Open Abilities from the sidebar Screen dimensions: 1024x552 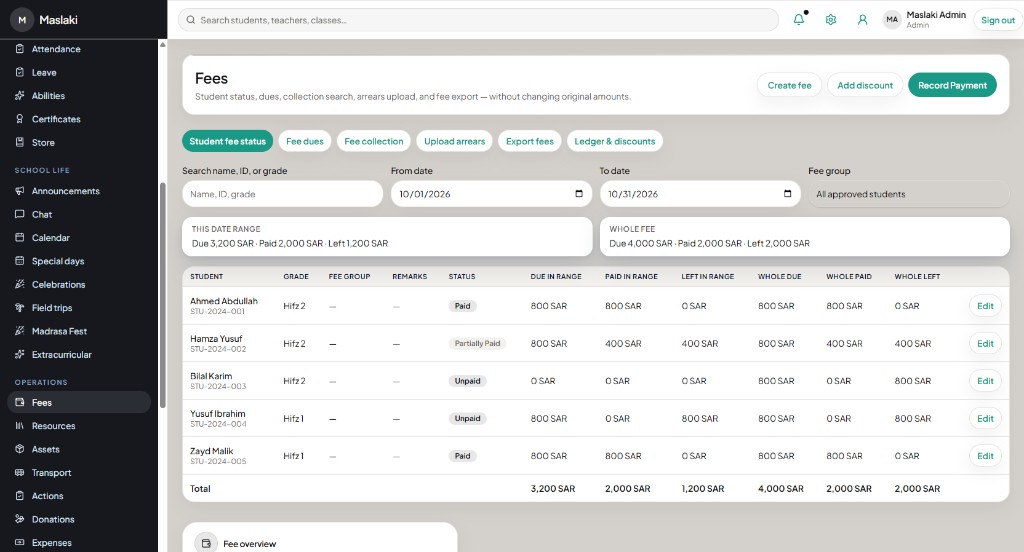(80, 95)
